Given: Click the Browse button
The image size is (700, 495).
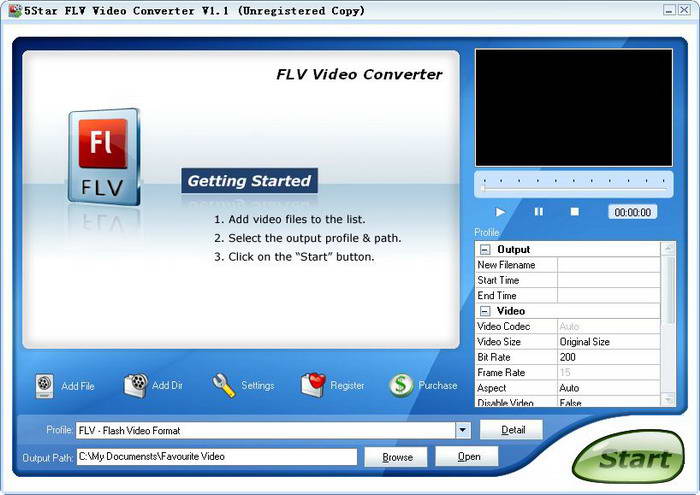Looking at the screenshot, I should [x=396, y=457].
